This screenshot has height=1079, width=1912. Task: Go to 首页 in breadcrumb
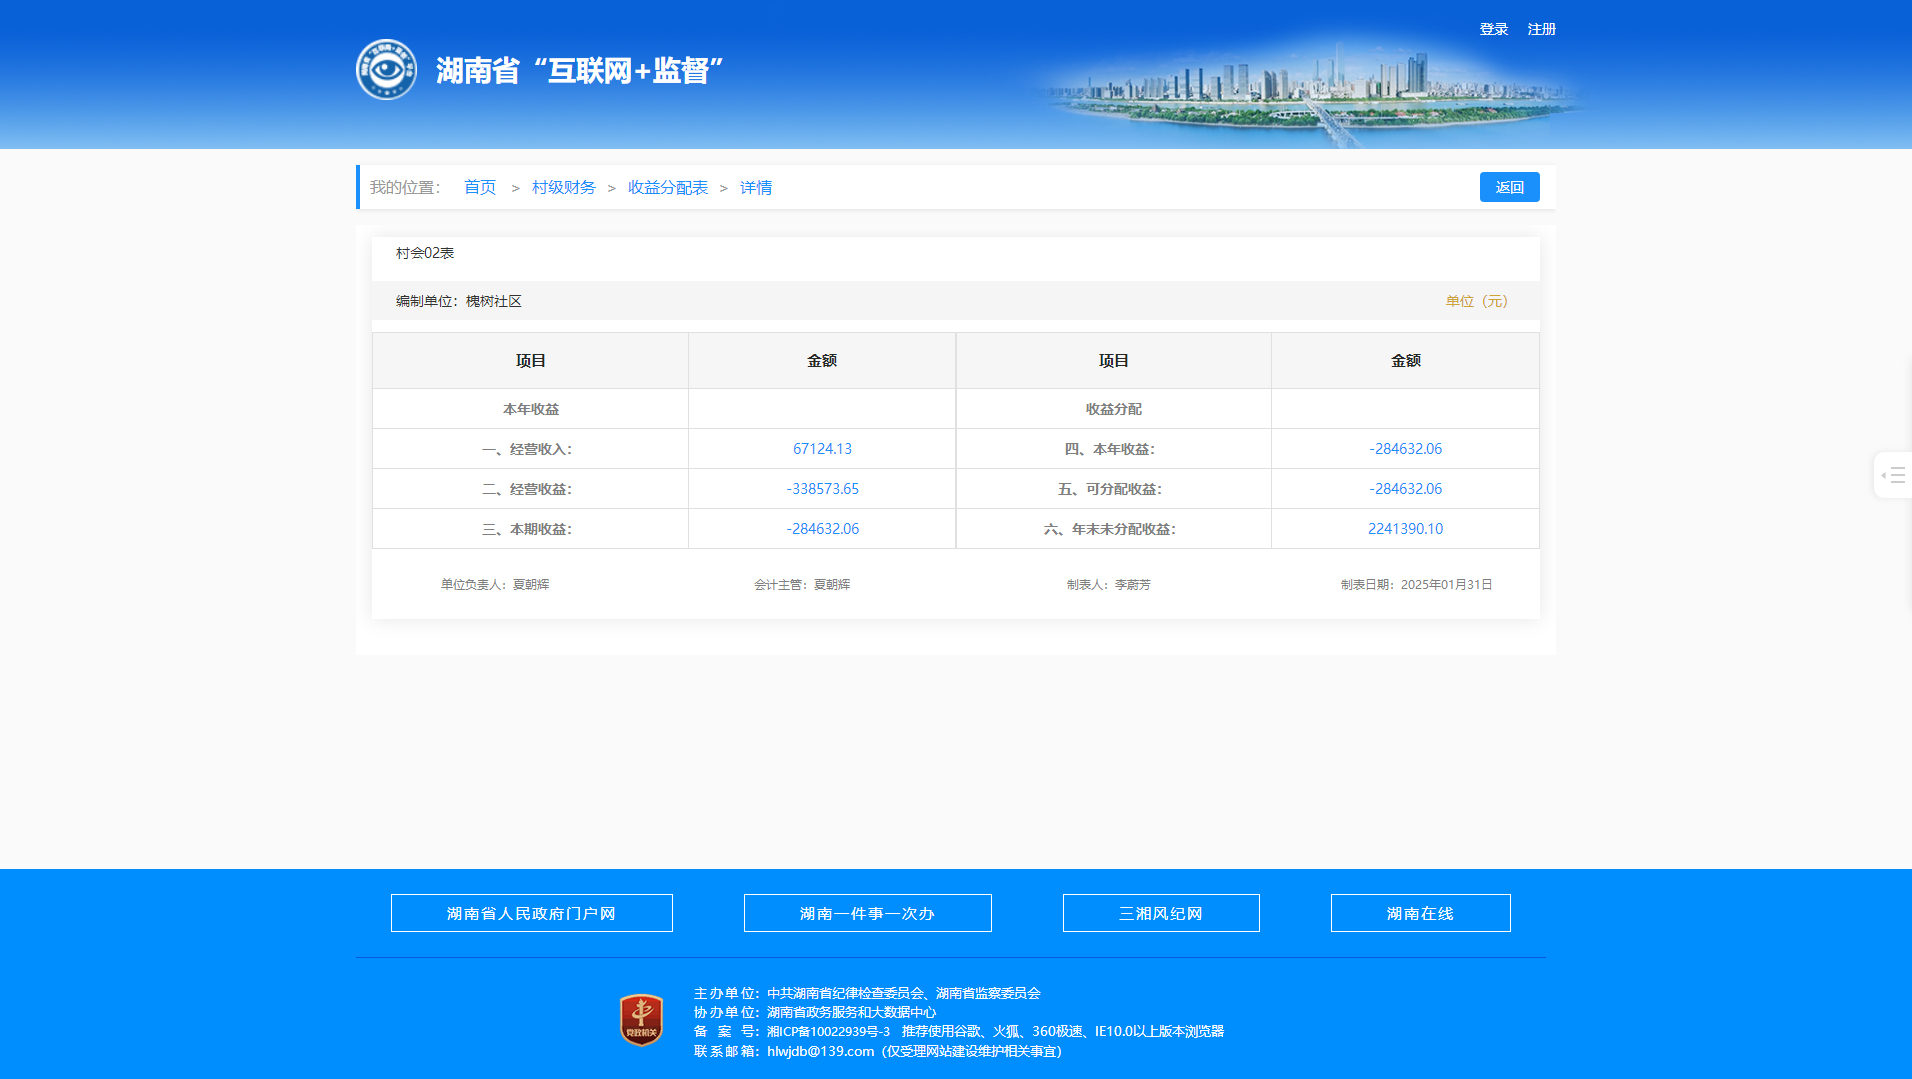(480, 187)
